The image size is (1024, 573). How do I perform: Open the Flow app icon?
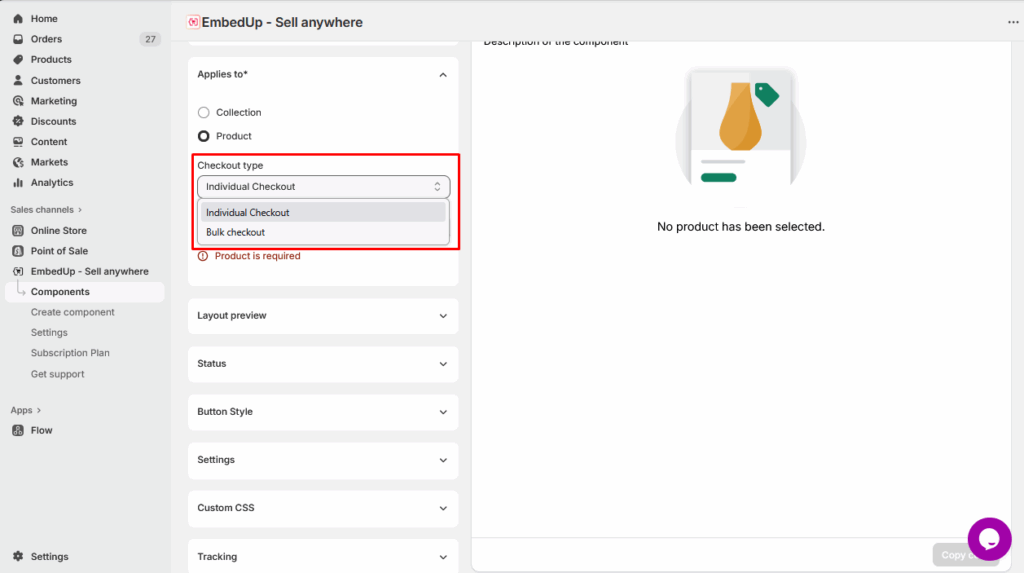(x=18, y=431)
